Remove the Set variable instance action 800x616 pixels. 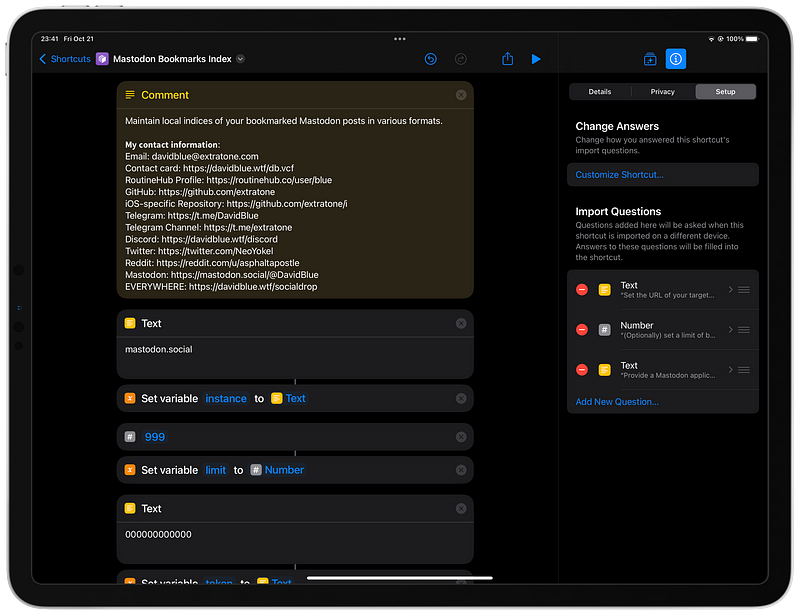461,398
